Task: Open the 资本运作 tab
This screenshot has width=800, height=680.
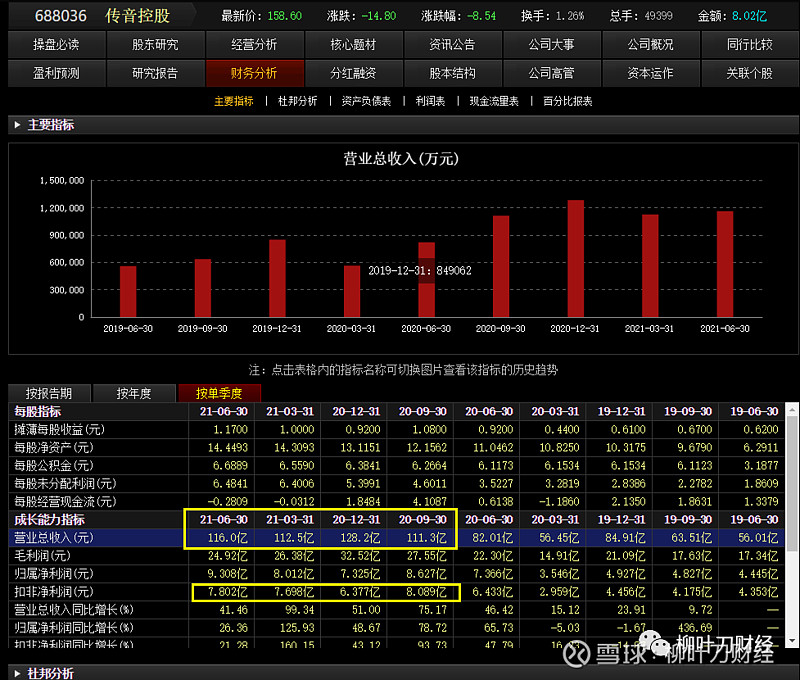Action: 651,73
